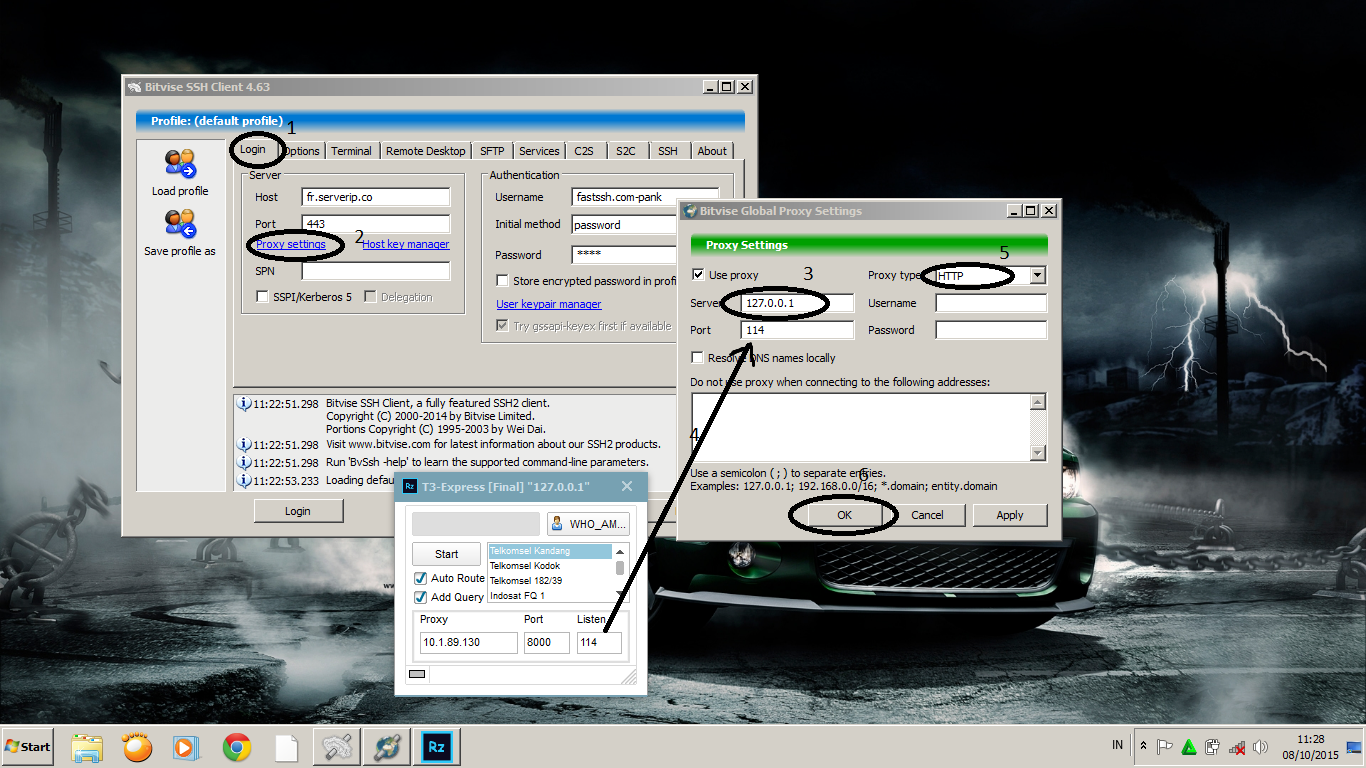Switch to Bitvise proxy settings taskbar button
The image size is (1366, 768).
(386, 747)
